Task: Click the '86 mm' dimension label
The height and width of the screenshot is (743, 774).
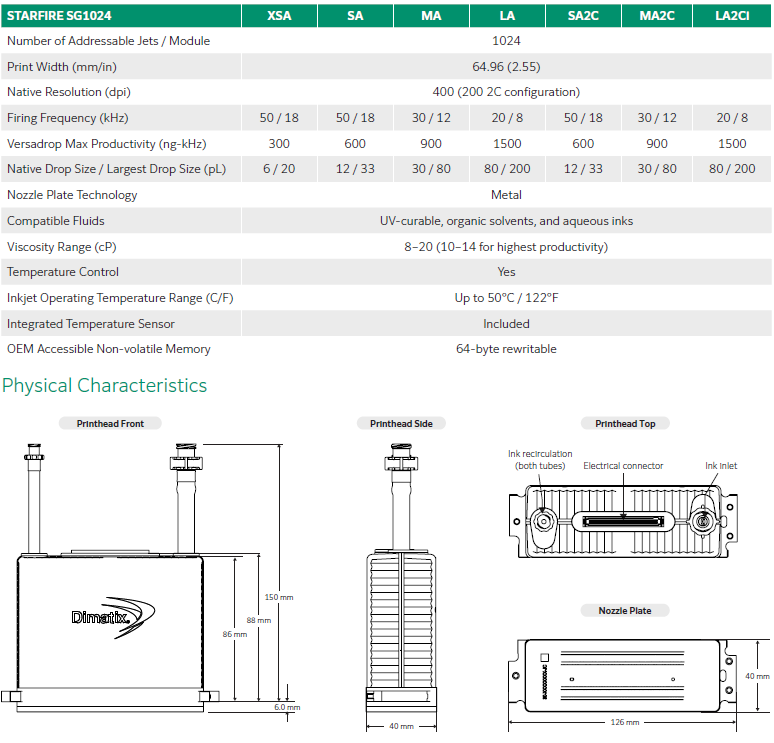Action: [x=234, y=634]
